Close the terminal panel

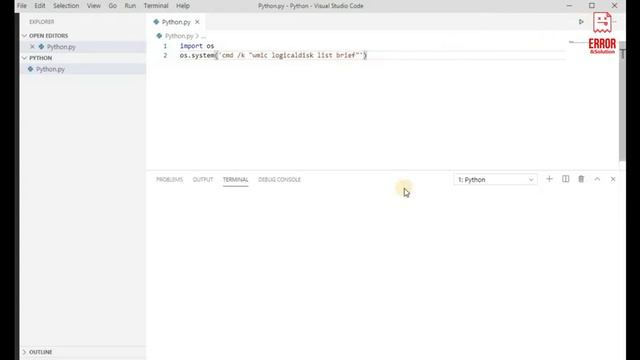pos(613,179)
